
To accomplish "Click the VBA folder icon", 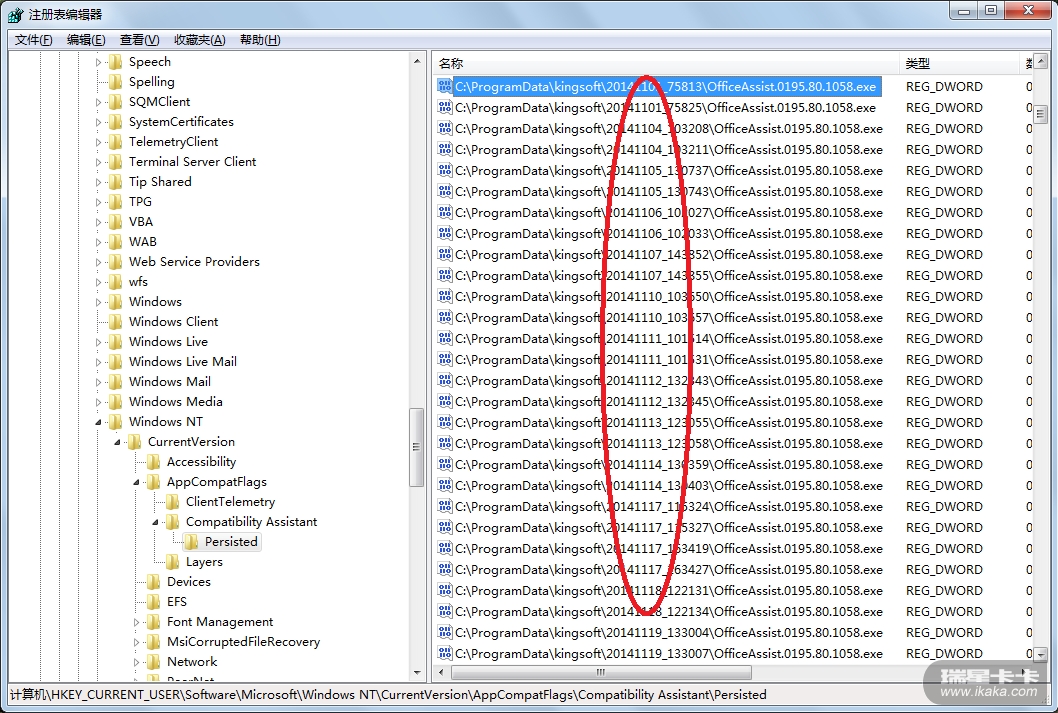I will [116, 222].
